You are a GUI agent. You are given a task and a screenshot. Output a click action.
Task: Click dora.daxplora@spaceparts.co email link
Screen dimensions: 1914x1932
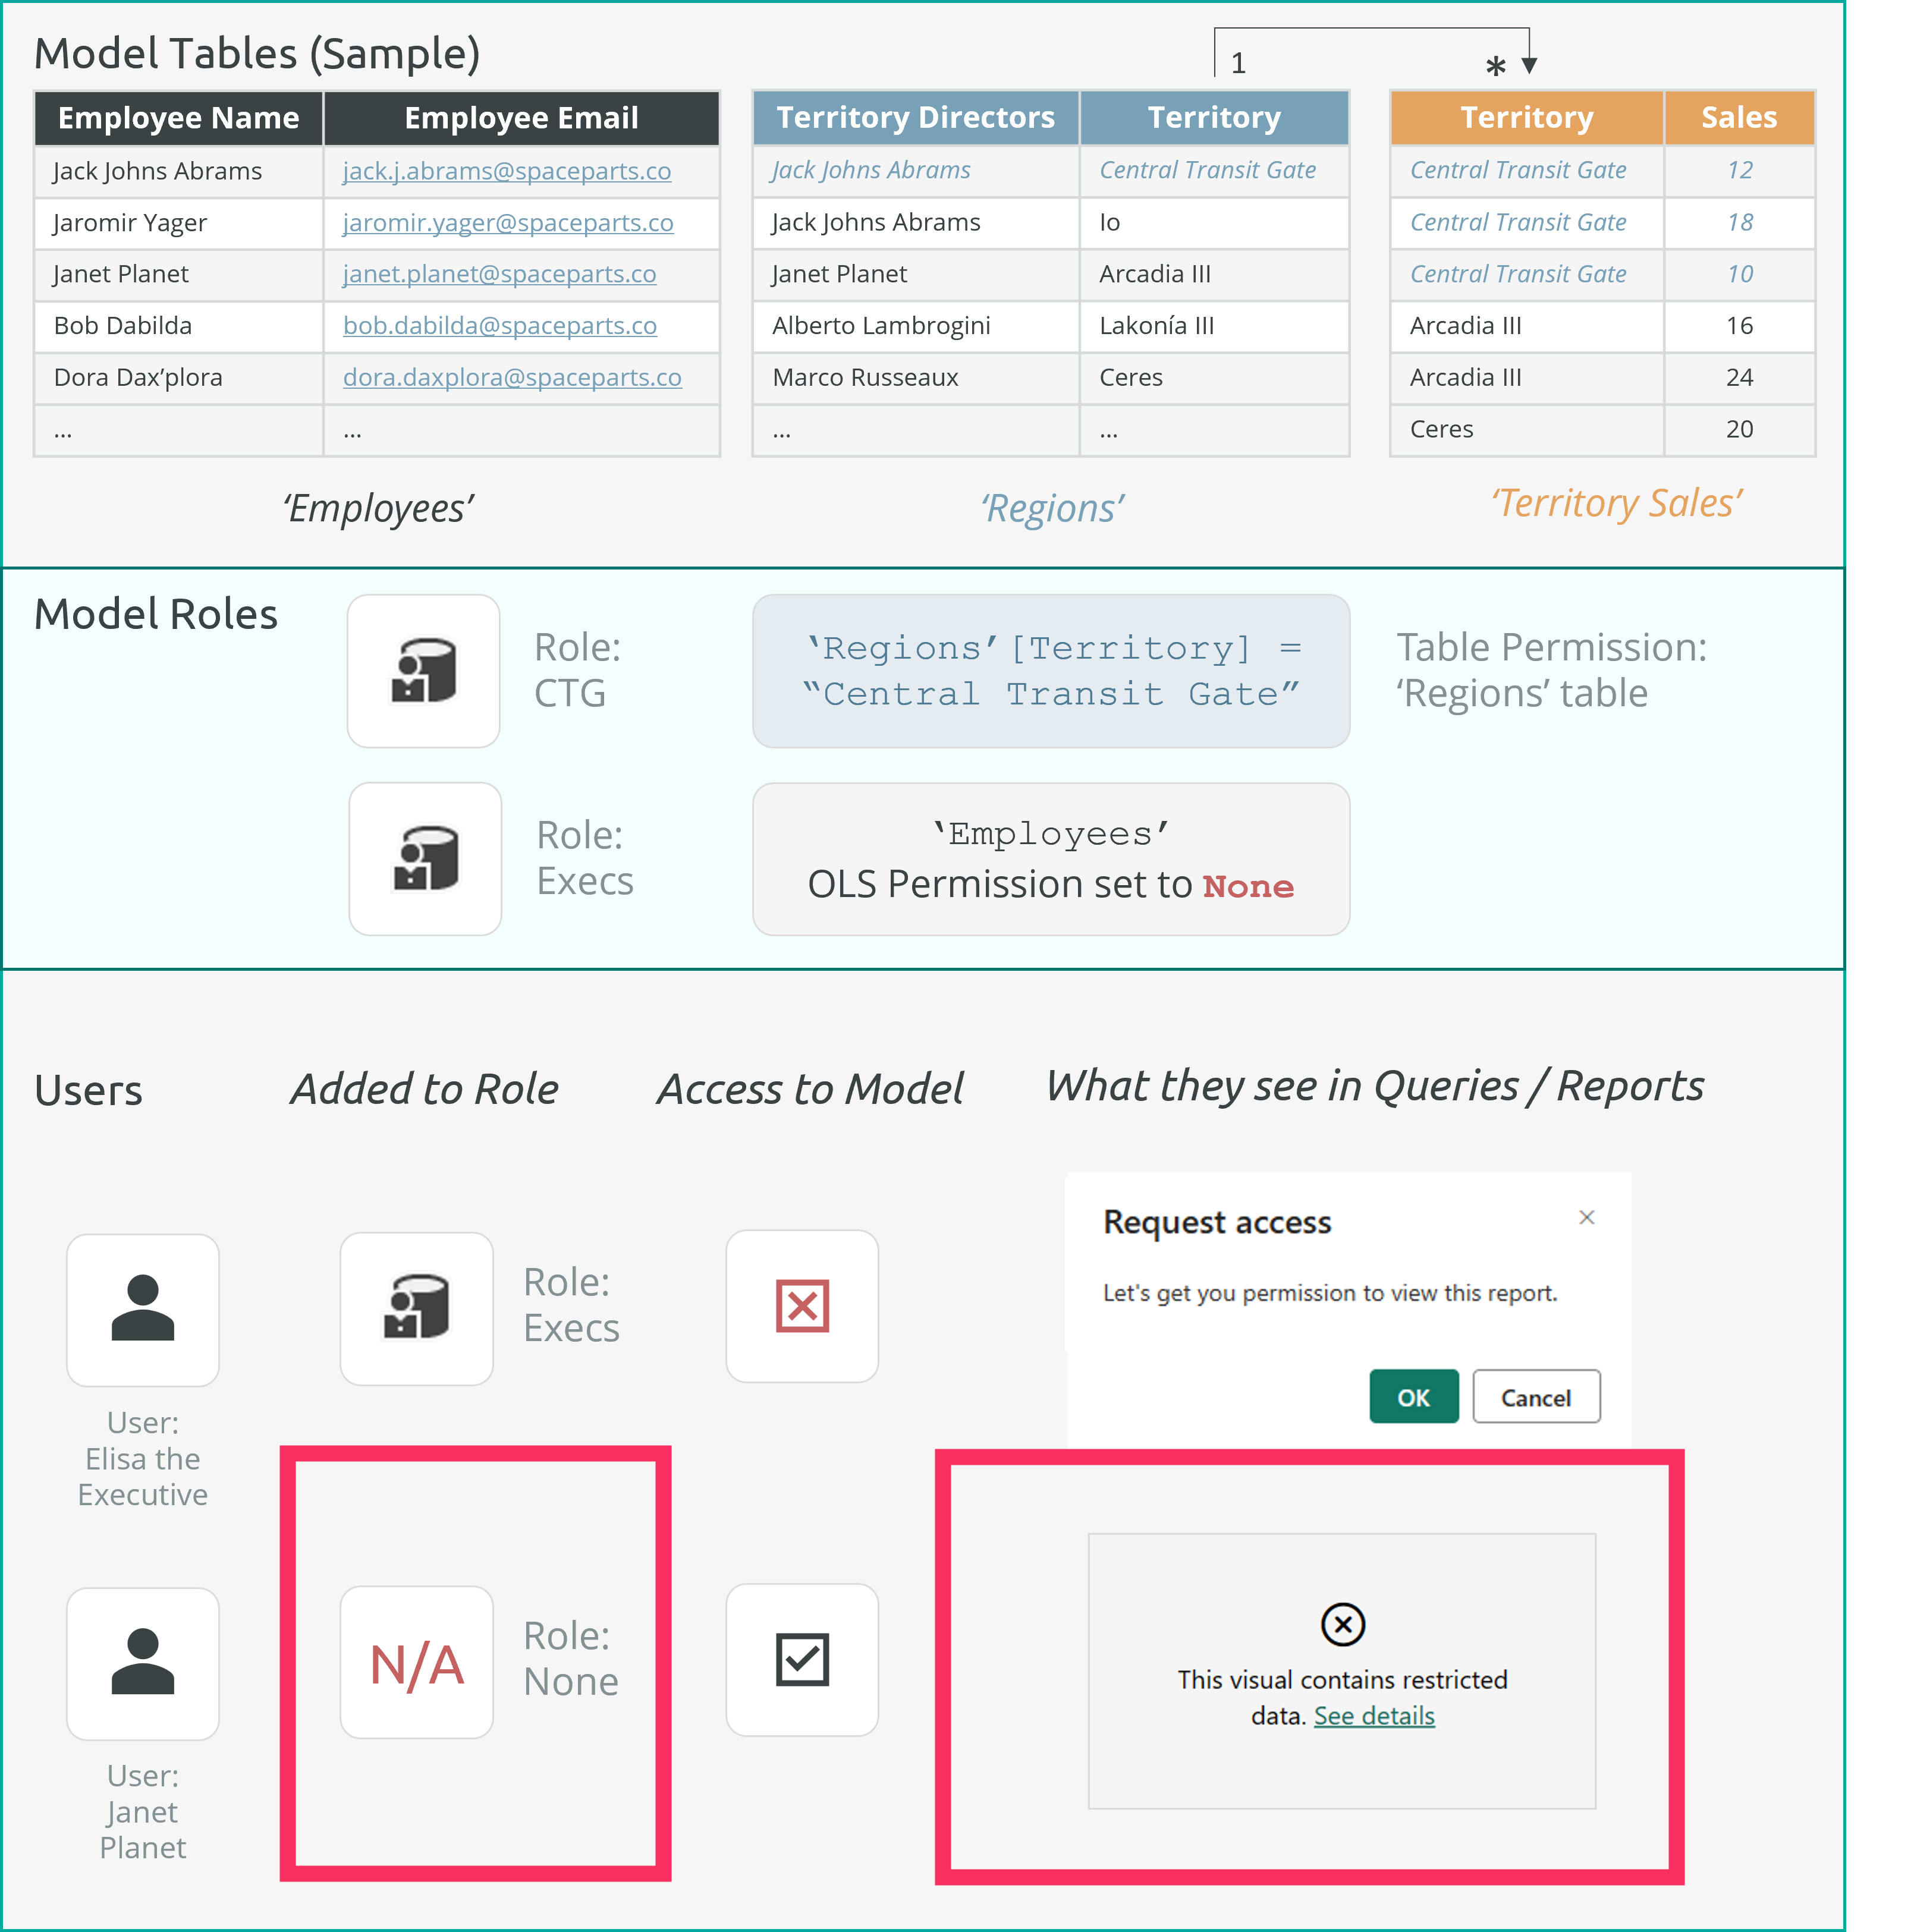pyautogui.click(x=512, y=377)
